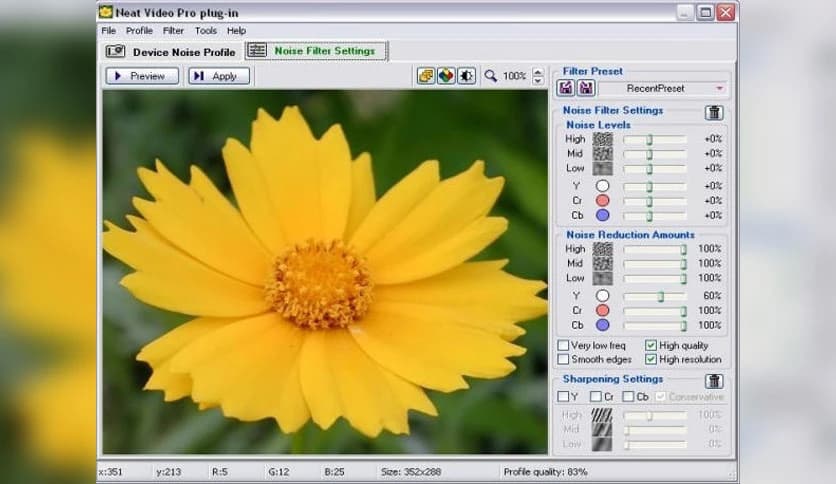
Task: Adjust the Noise Reduction Low slider
Action: [655, 279]
